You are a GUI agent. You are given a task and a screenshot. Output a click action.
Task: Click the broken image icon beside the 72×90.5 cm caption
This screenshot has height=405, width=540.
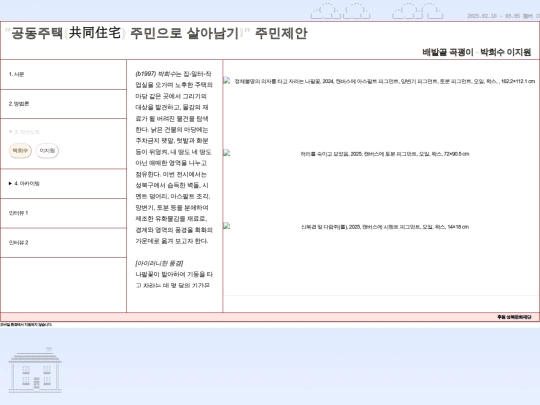pos(227,153)
